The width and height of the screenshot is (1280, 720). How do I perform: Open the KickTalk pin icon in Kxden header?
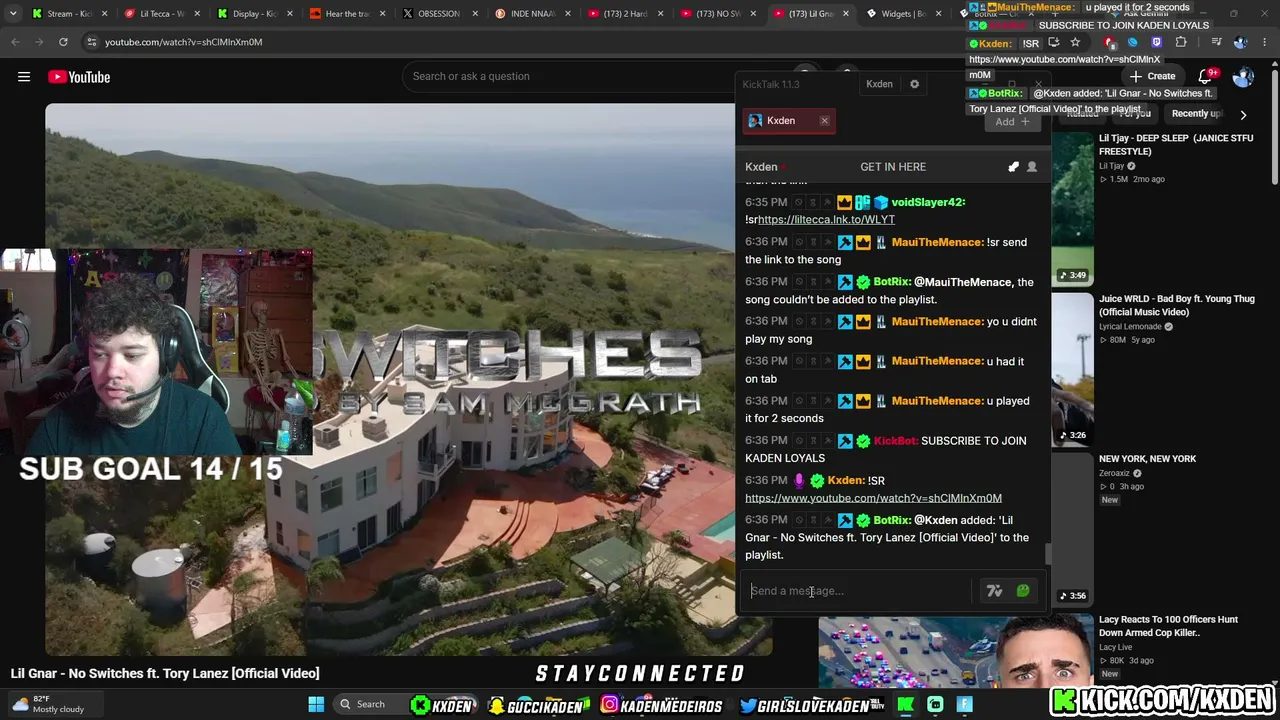1013,167
